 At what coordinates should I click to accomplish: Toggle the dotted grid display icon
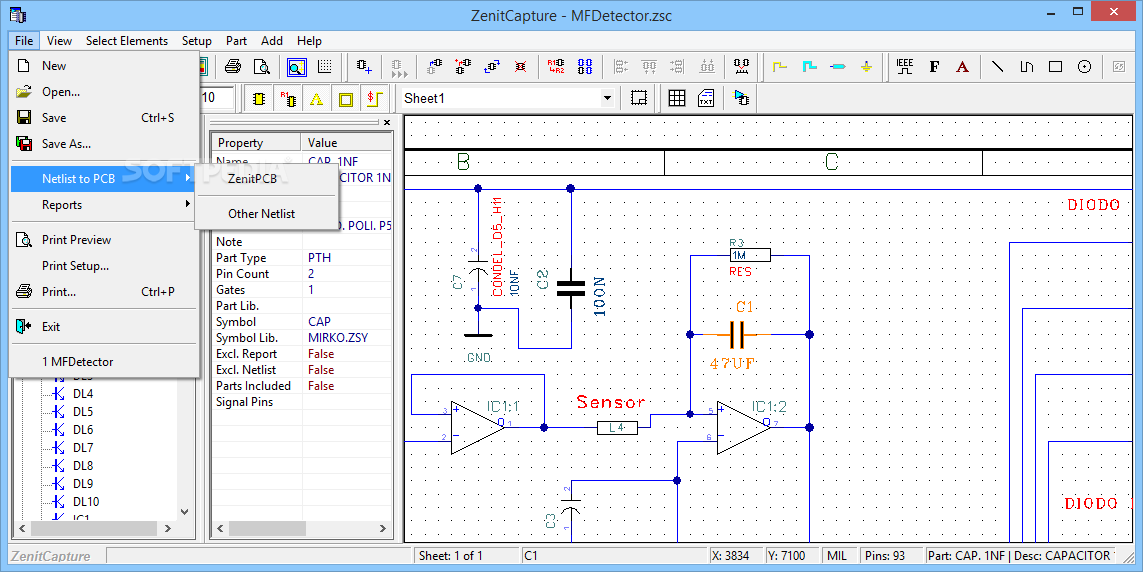pos(324,67)
